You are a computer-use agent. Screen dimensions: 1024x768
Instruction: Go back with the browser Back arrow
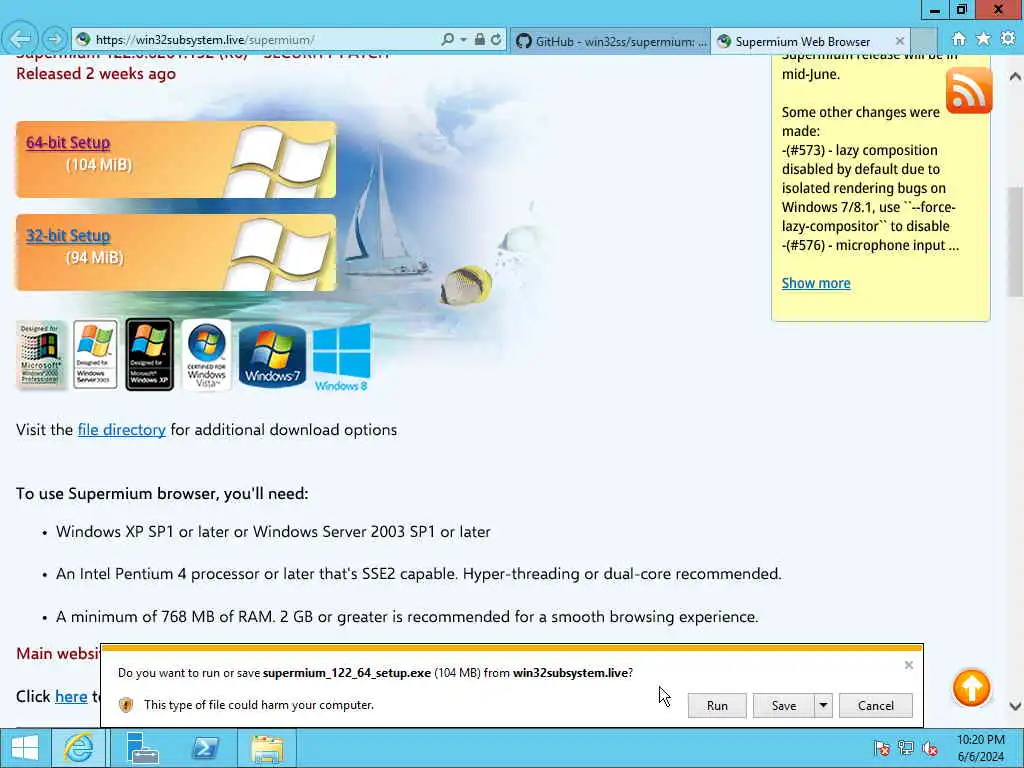[x=20, y=39]
